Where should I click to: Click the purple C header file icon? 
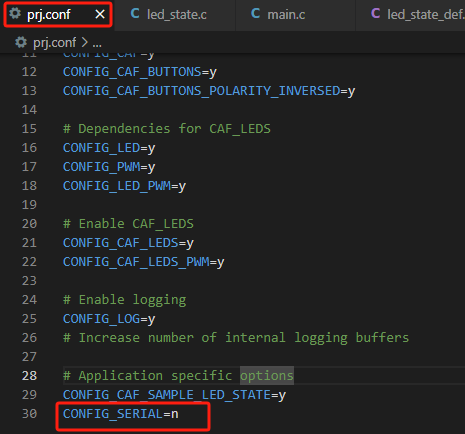click(376, 14)
